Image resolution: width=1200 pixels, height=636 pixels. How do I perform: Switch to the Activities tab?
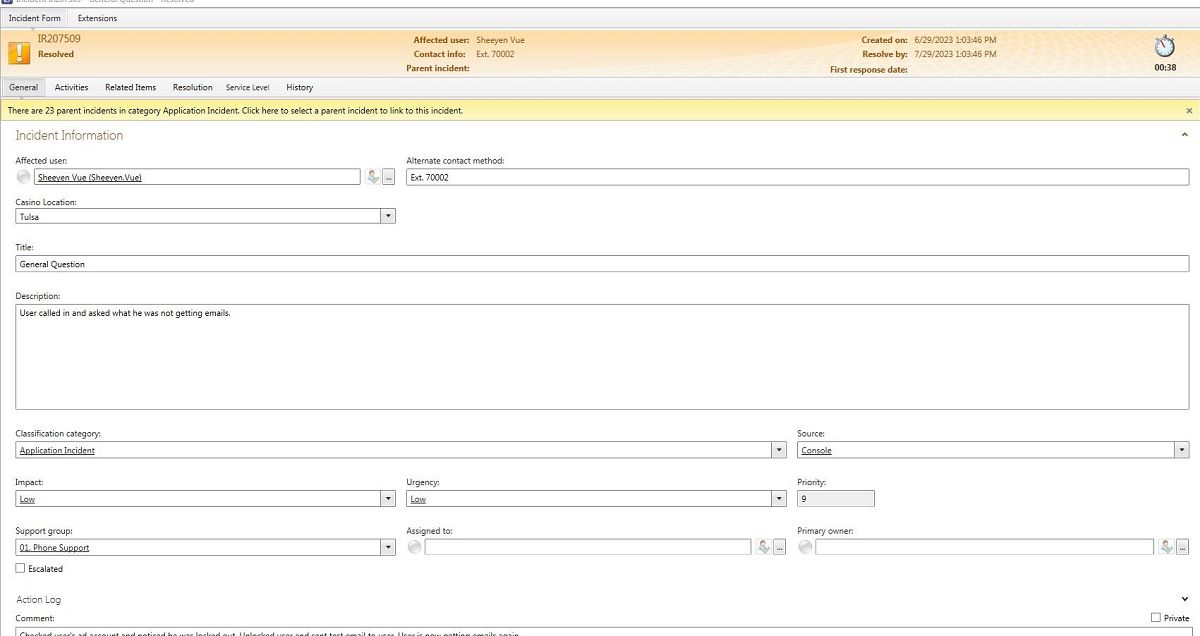tap(71, 88)
